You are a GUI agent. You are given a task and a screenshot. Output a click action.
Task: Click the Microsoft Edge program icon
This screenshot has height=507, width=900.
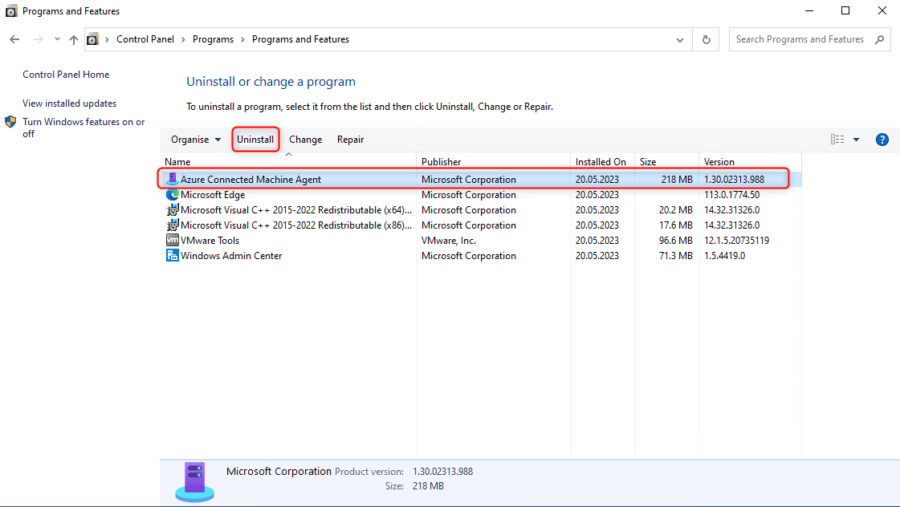pyautogui.click(x=172, y=195)
